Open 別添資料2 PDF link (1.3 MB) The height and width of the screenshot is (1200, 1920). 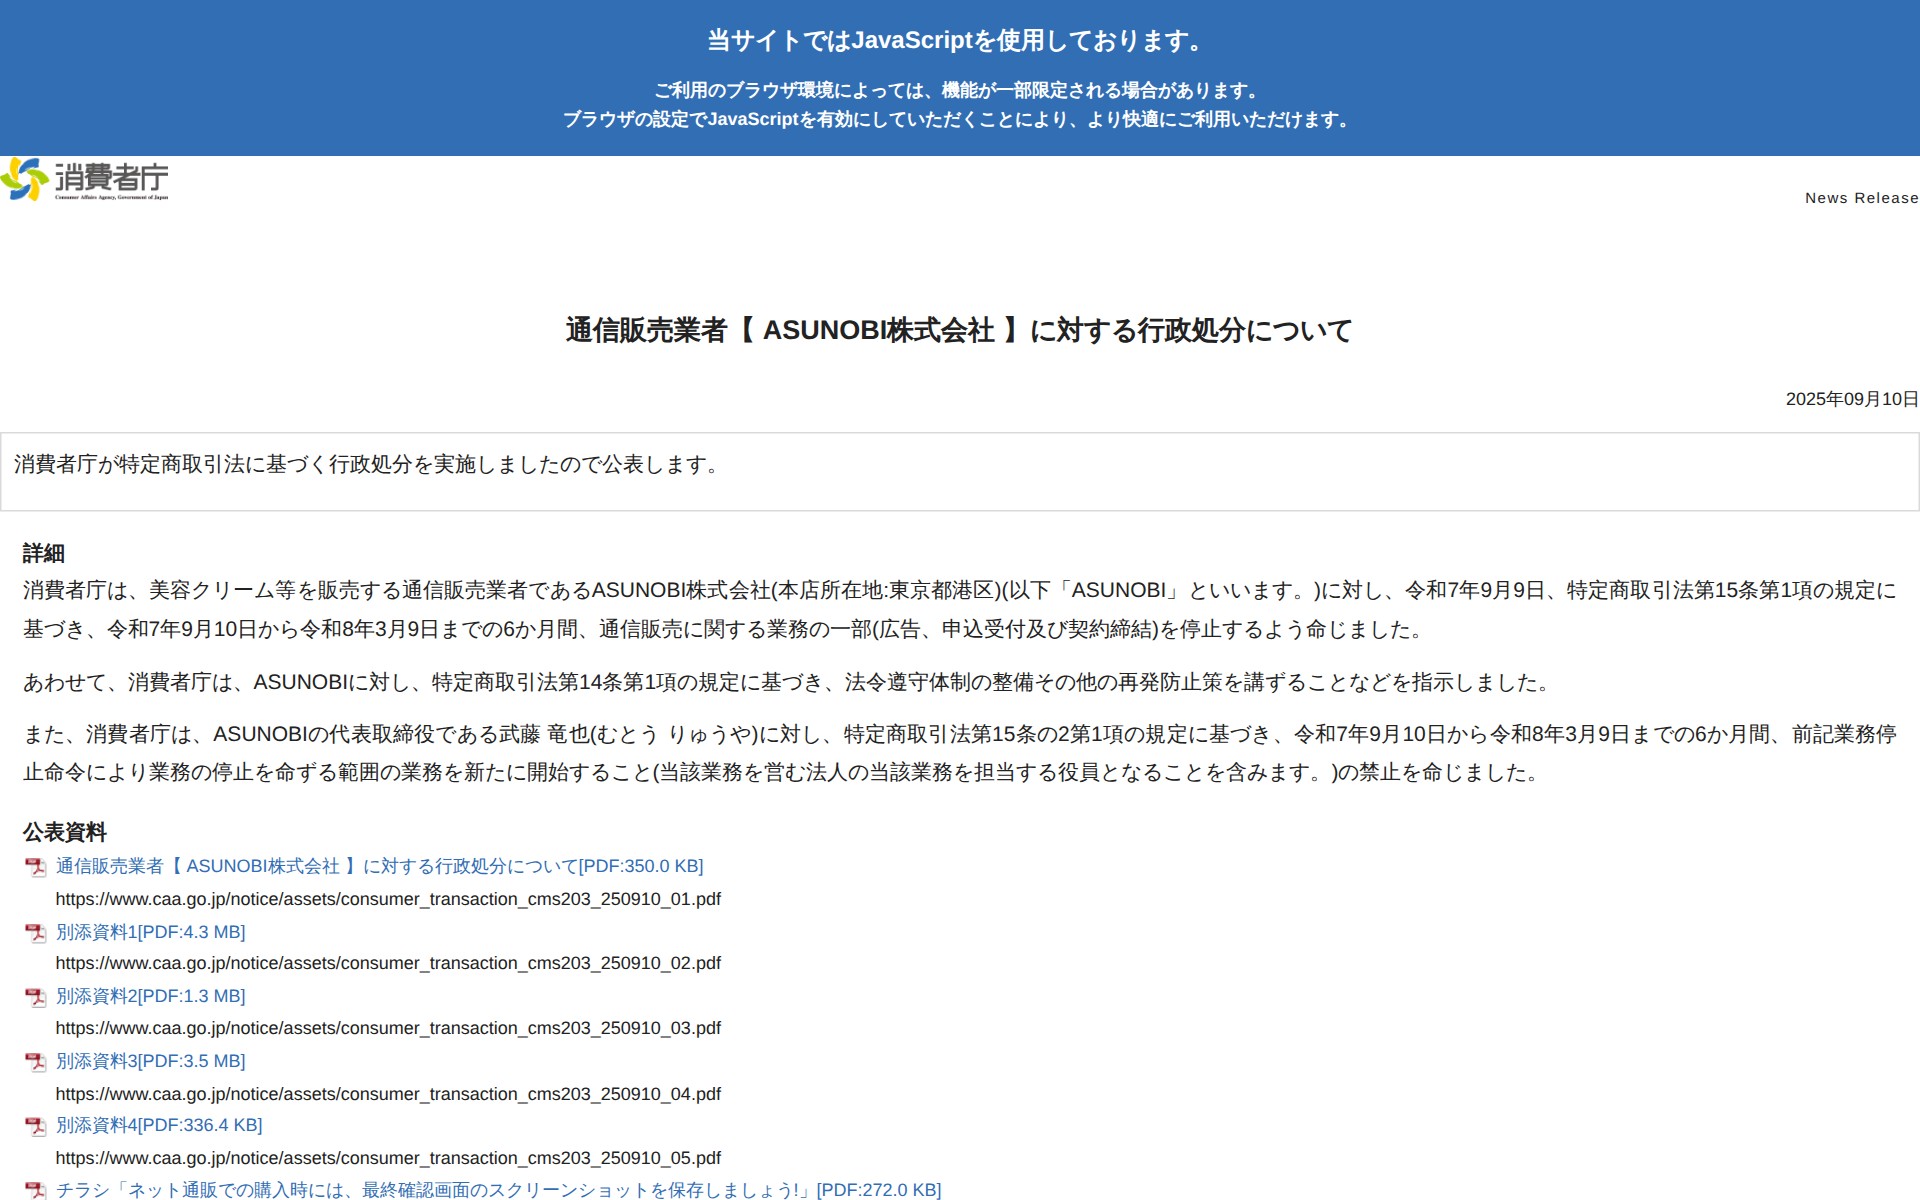[x=150, y=996]
